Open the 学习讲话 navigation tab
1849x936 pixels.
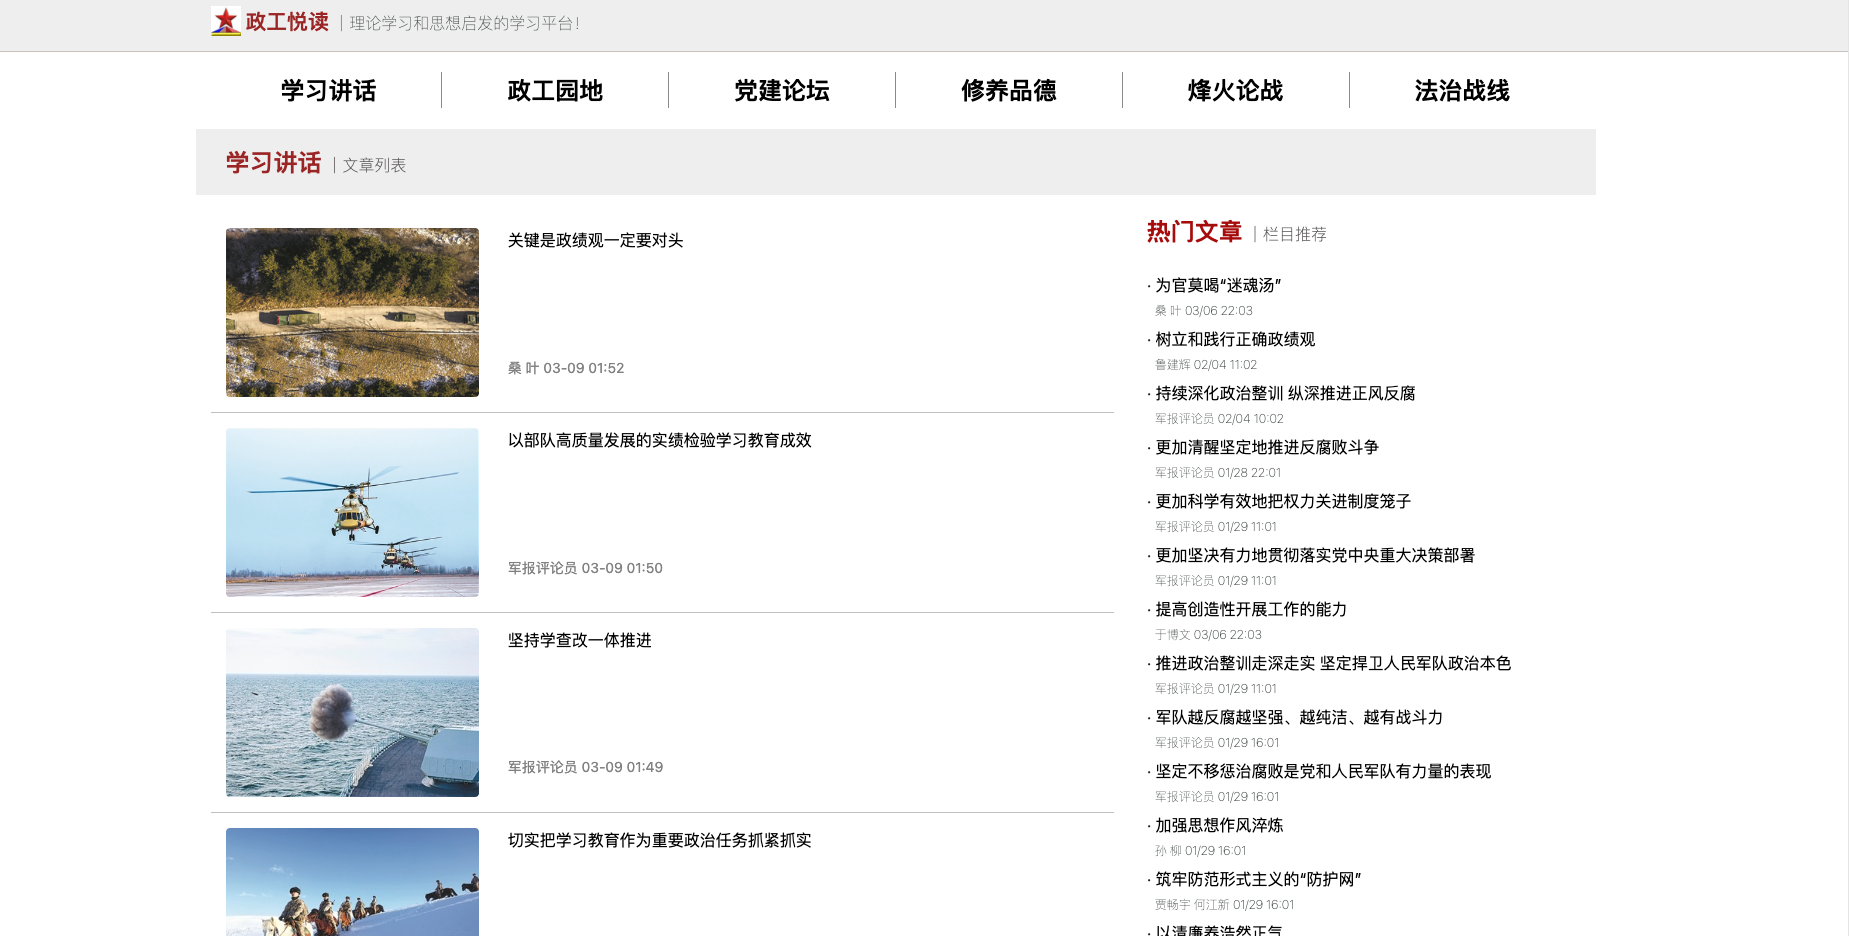coord(328,91)
